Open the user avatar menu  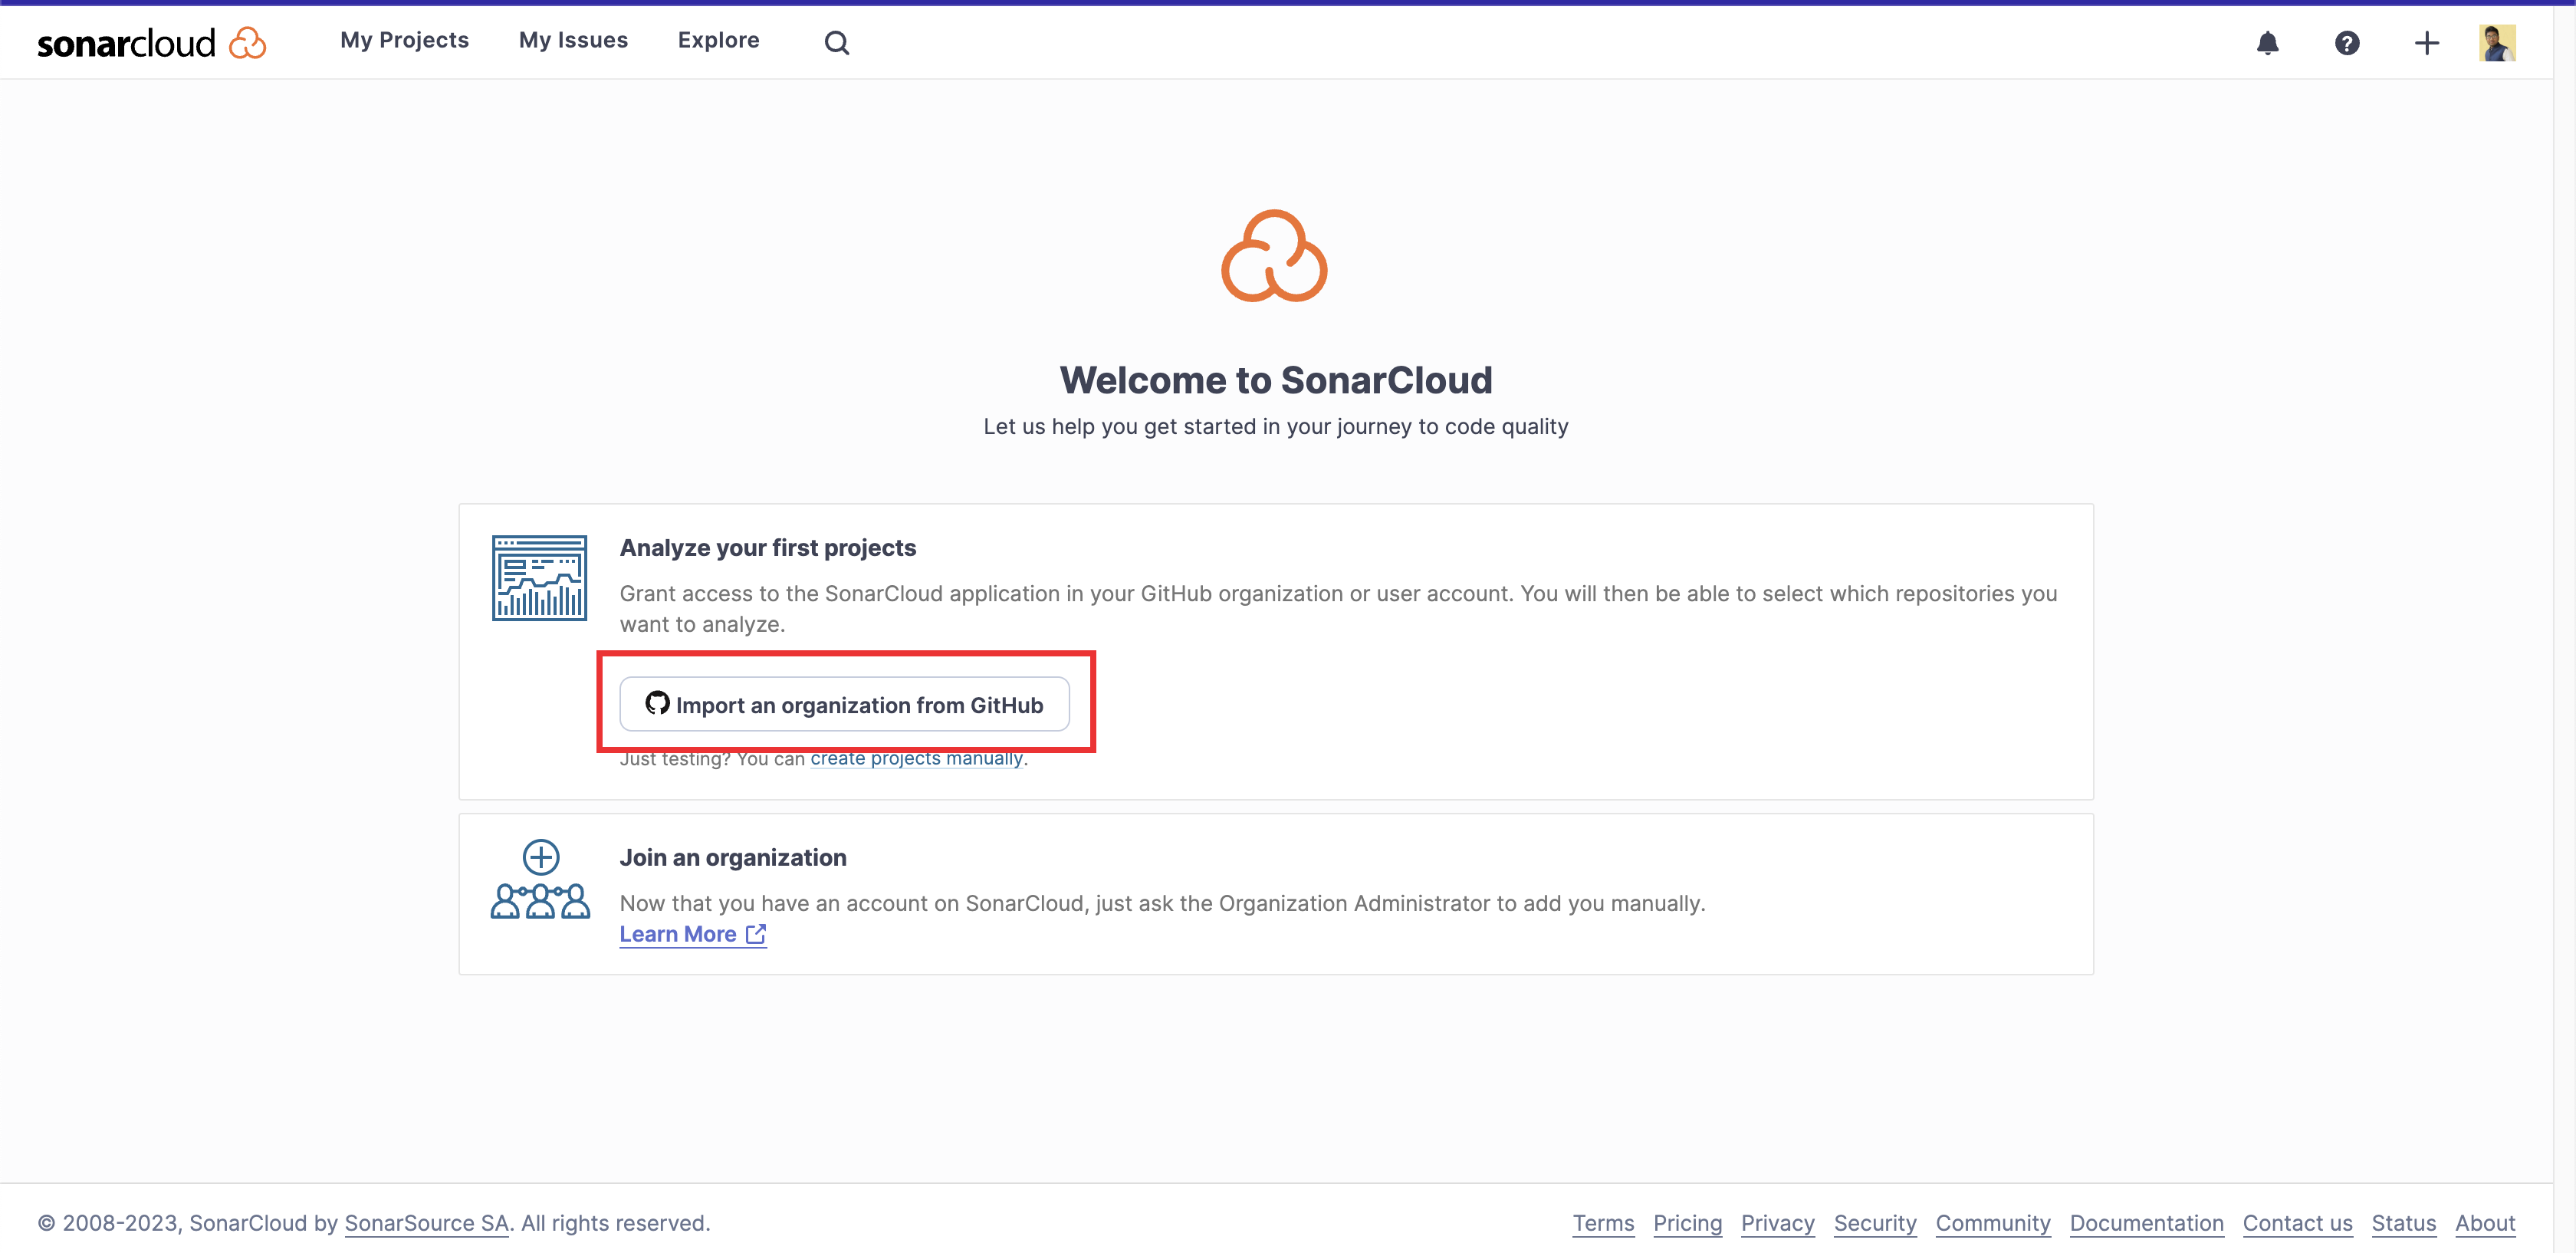(x=2496, y=43)
